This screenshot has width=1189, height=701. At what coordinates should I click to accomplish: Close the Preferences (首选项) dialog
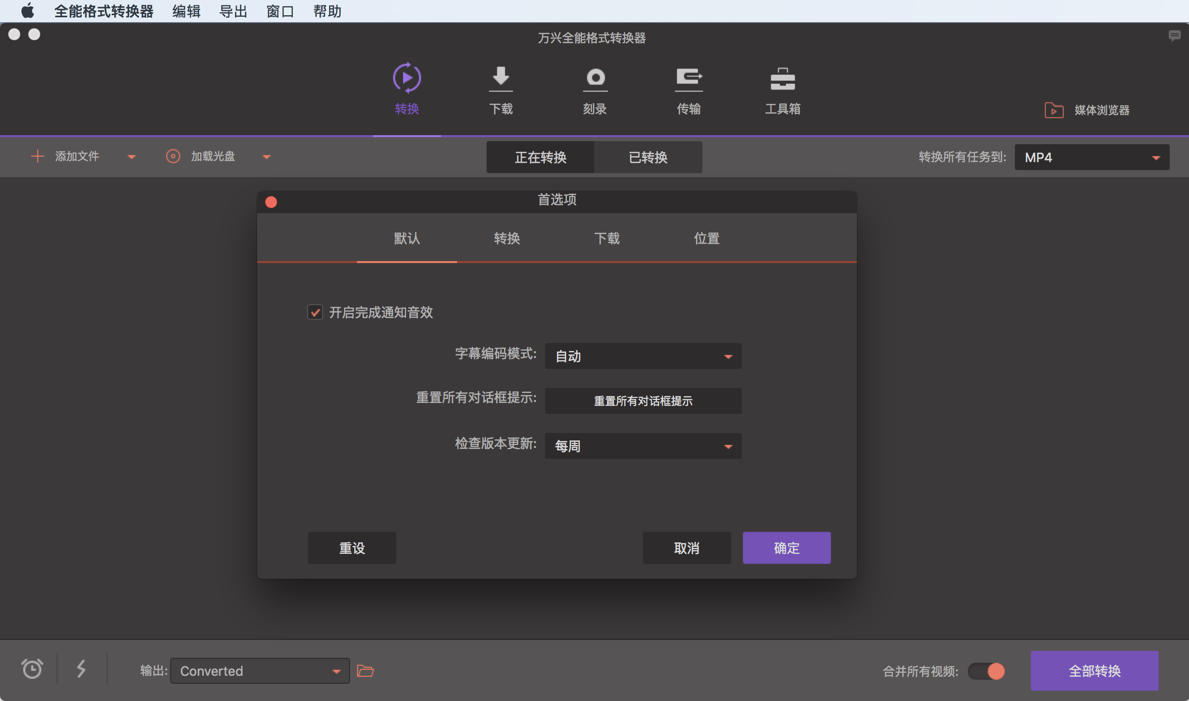[271, 202]
